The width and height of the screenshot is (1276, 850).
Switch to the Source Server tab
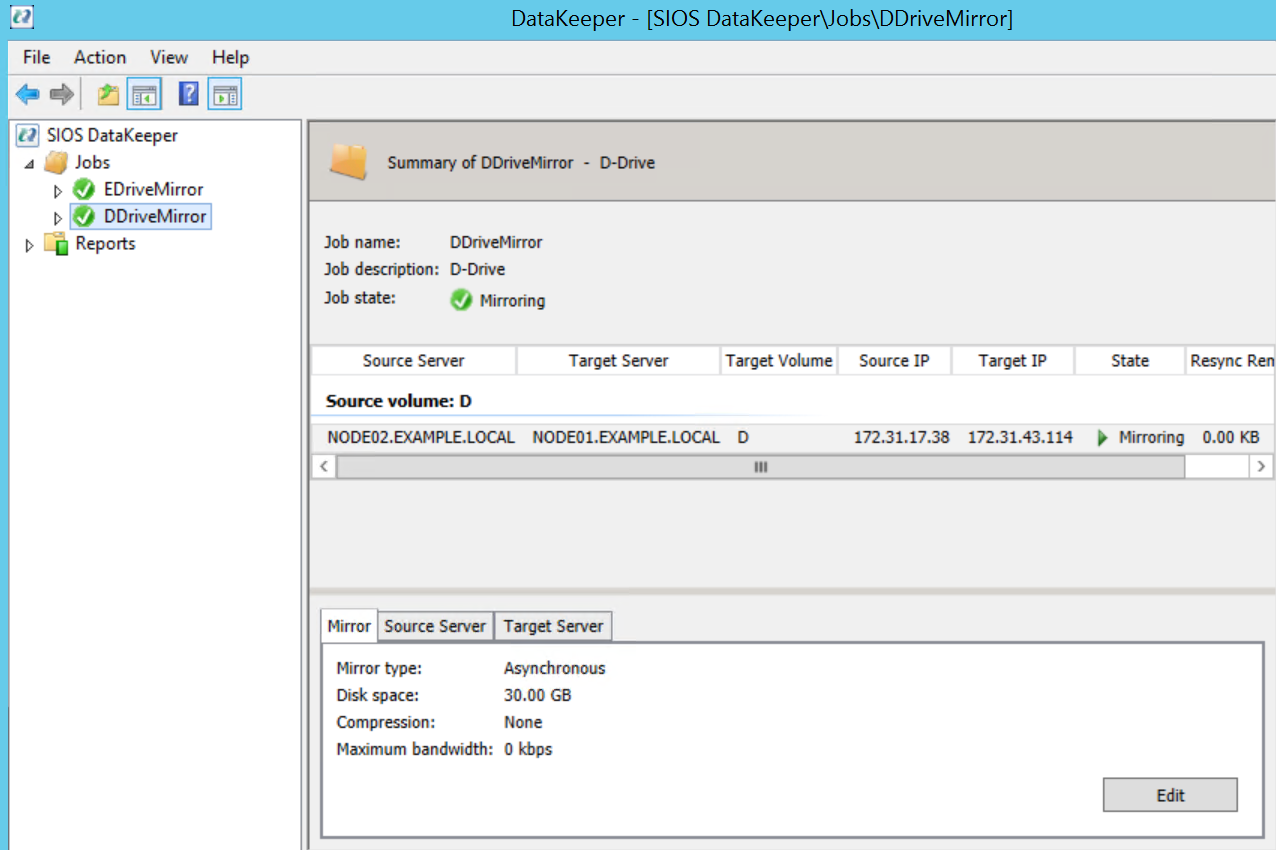coord(435,625)
